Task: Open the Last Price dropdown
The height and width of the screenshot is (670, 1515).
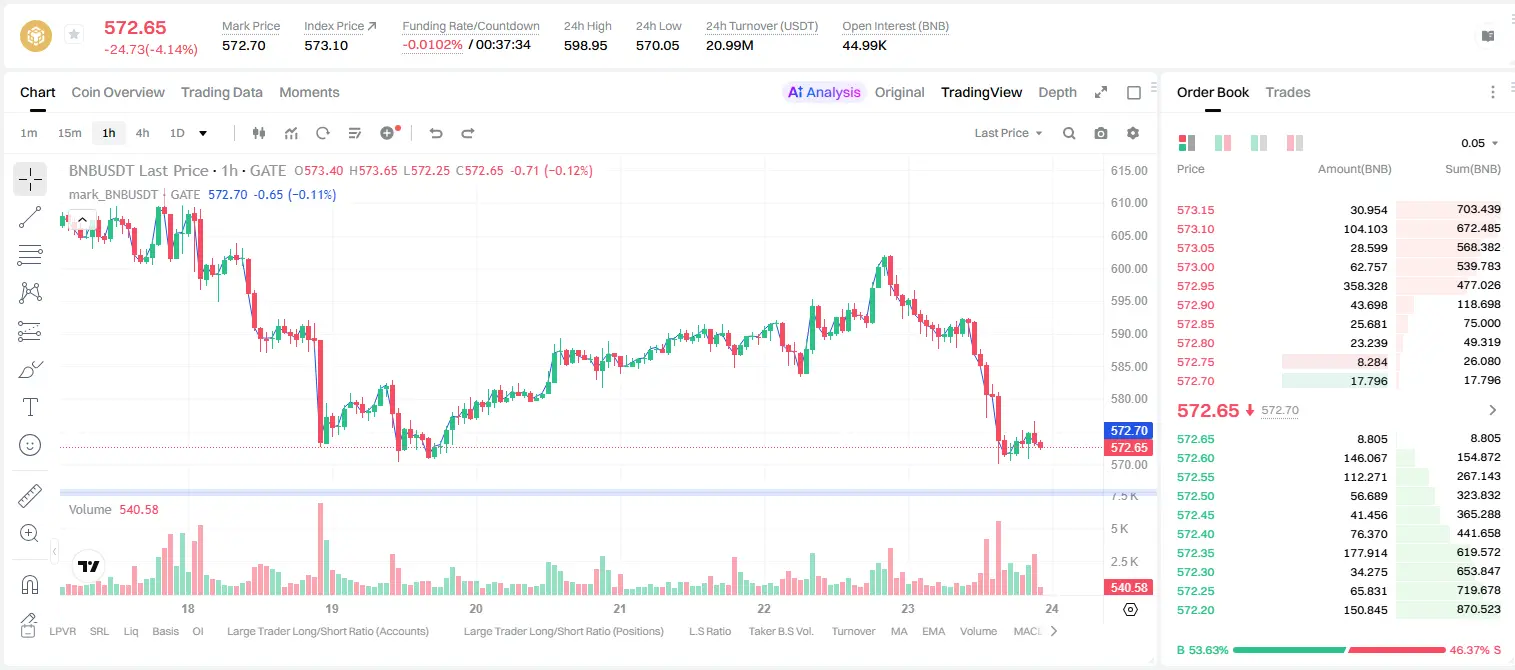Action: tap(1008, 133)
